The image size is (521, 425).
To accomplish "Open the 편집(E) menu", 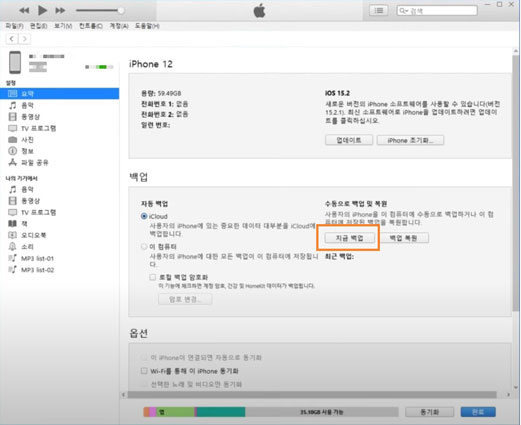I will [x=39, y=26].
